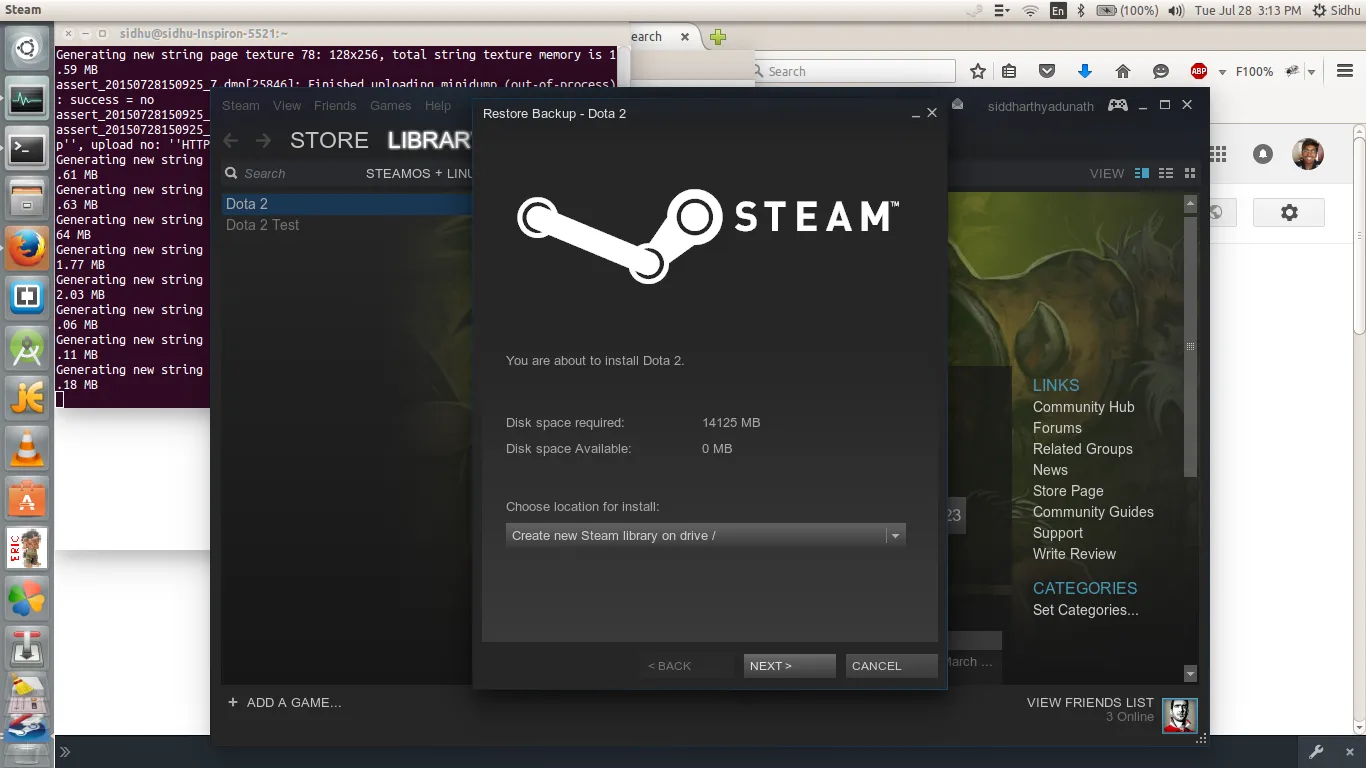Click the Steam library search field
Screen dimensions: 1366x768
(290, 174)
